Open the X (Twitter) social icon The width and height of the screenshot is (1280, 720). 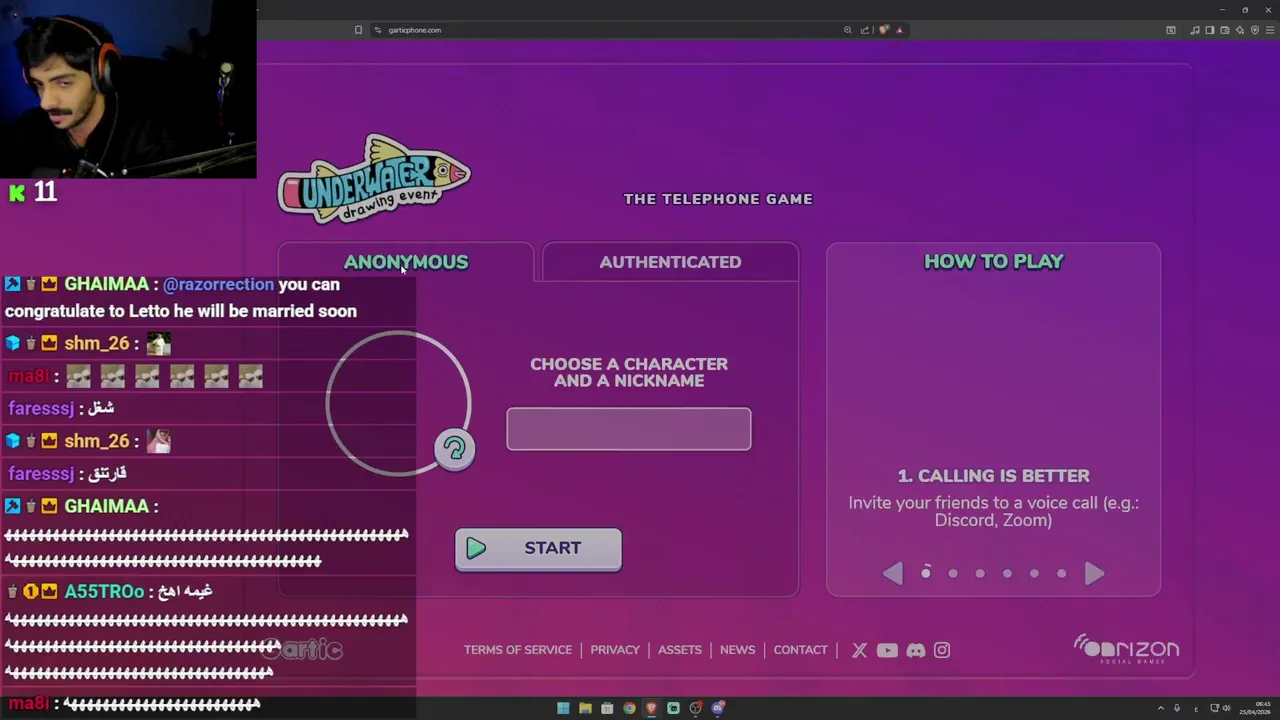point(859,650)
